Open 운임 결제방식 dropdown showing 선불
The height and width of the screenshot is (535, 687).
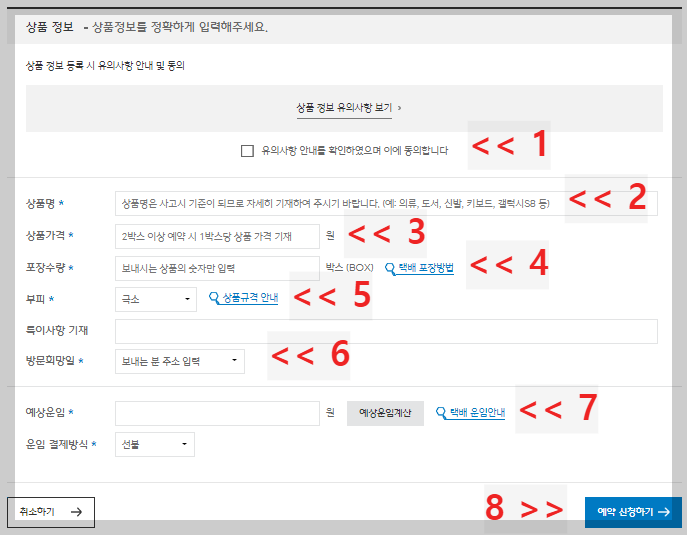pyautogui.click(x=155, y=444)
